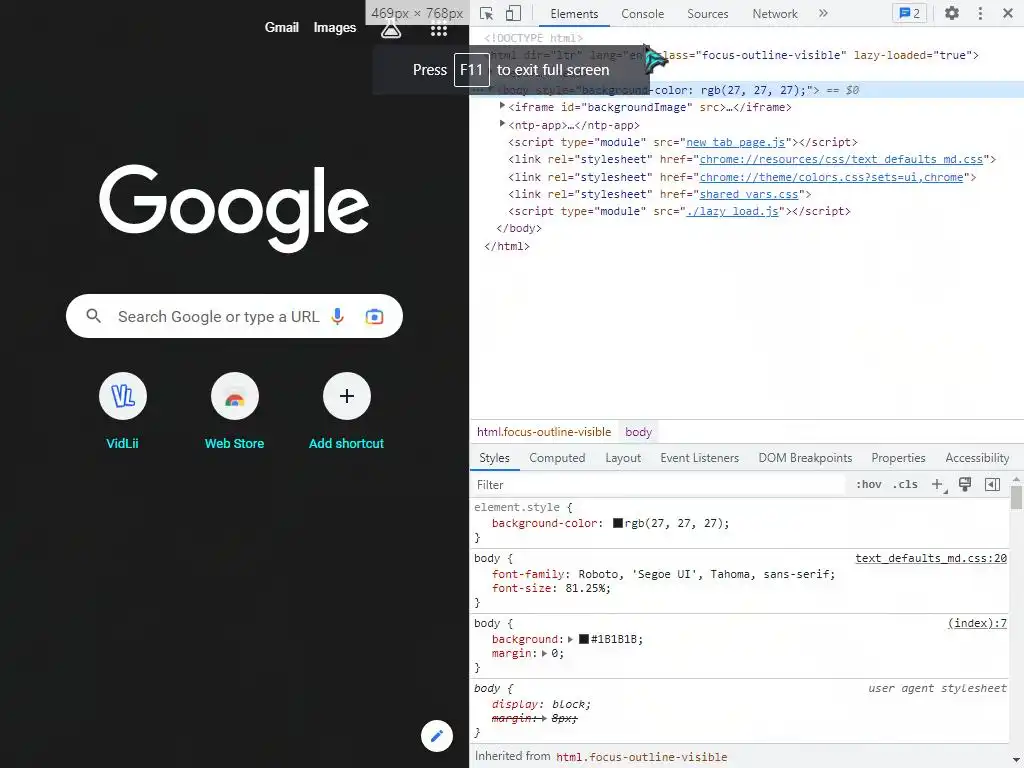
Task: Open Gmail link on the new tab page
Action: coord(281,27)
